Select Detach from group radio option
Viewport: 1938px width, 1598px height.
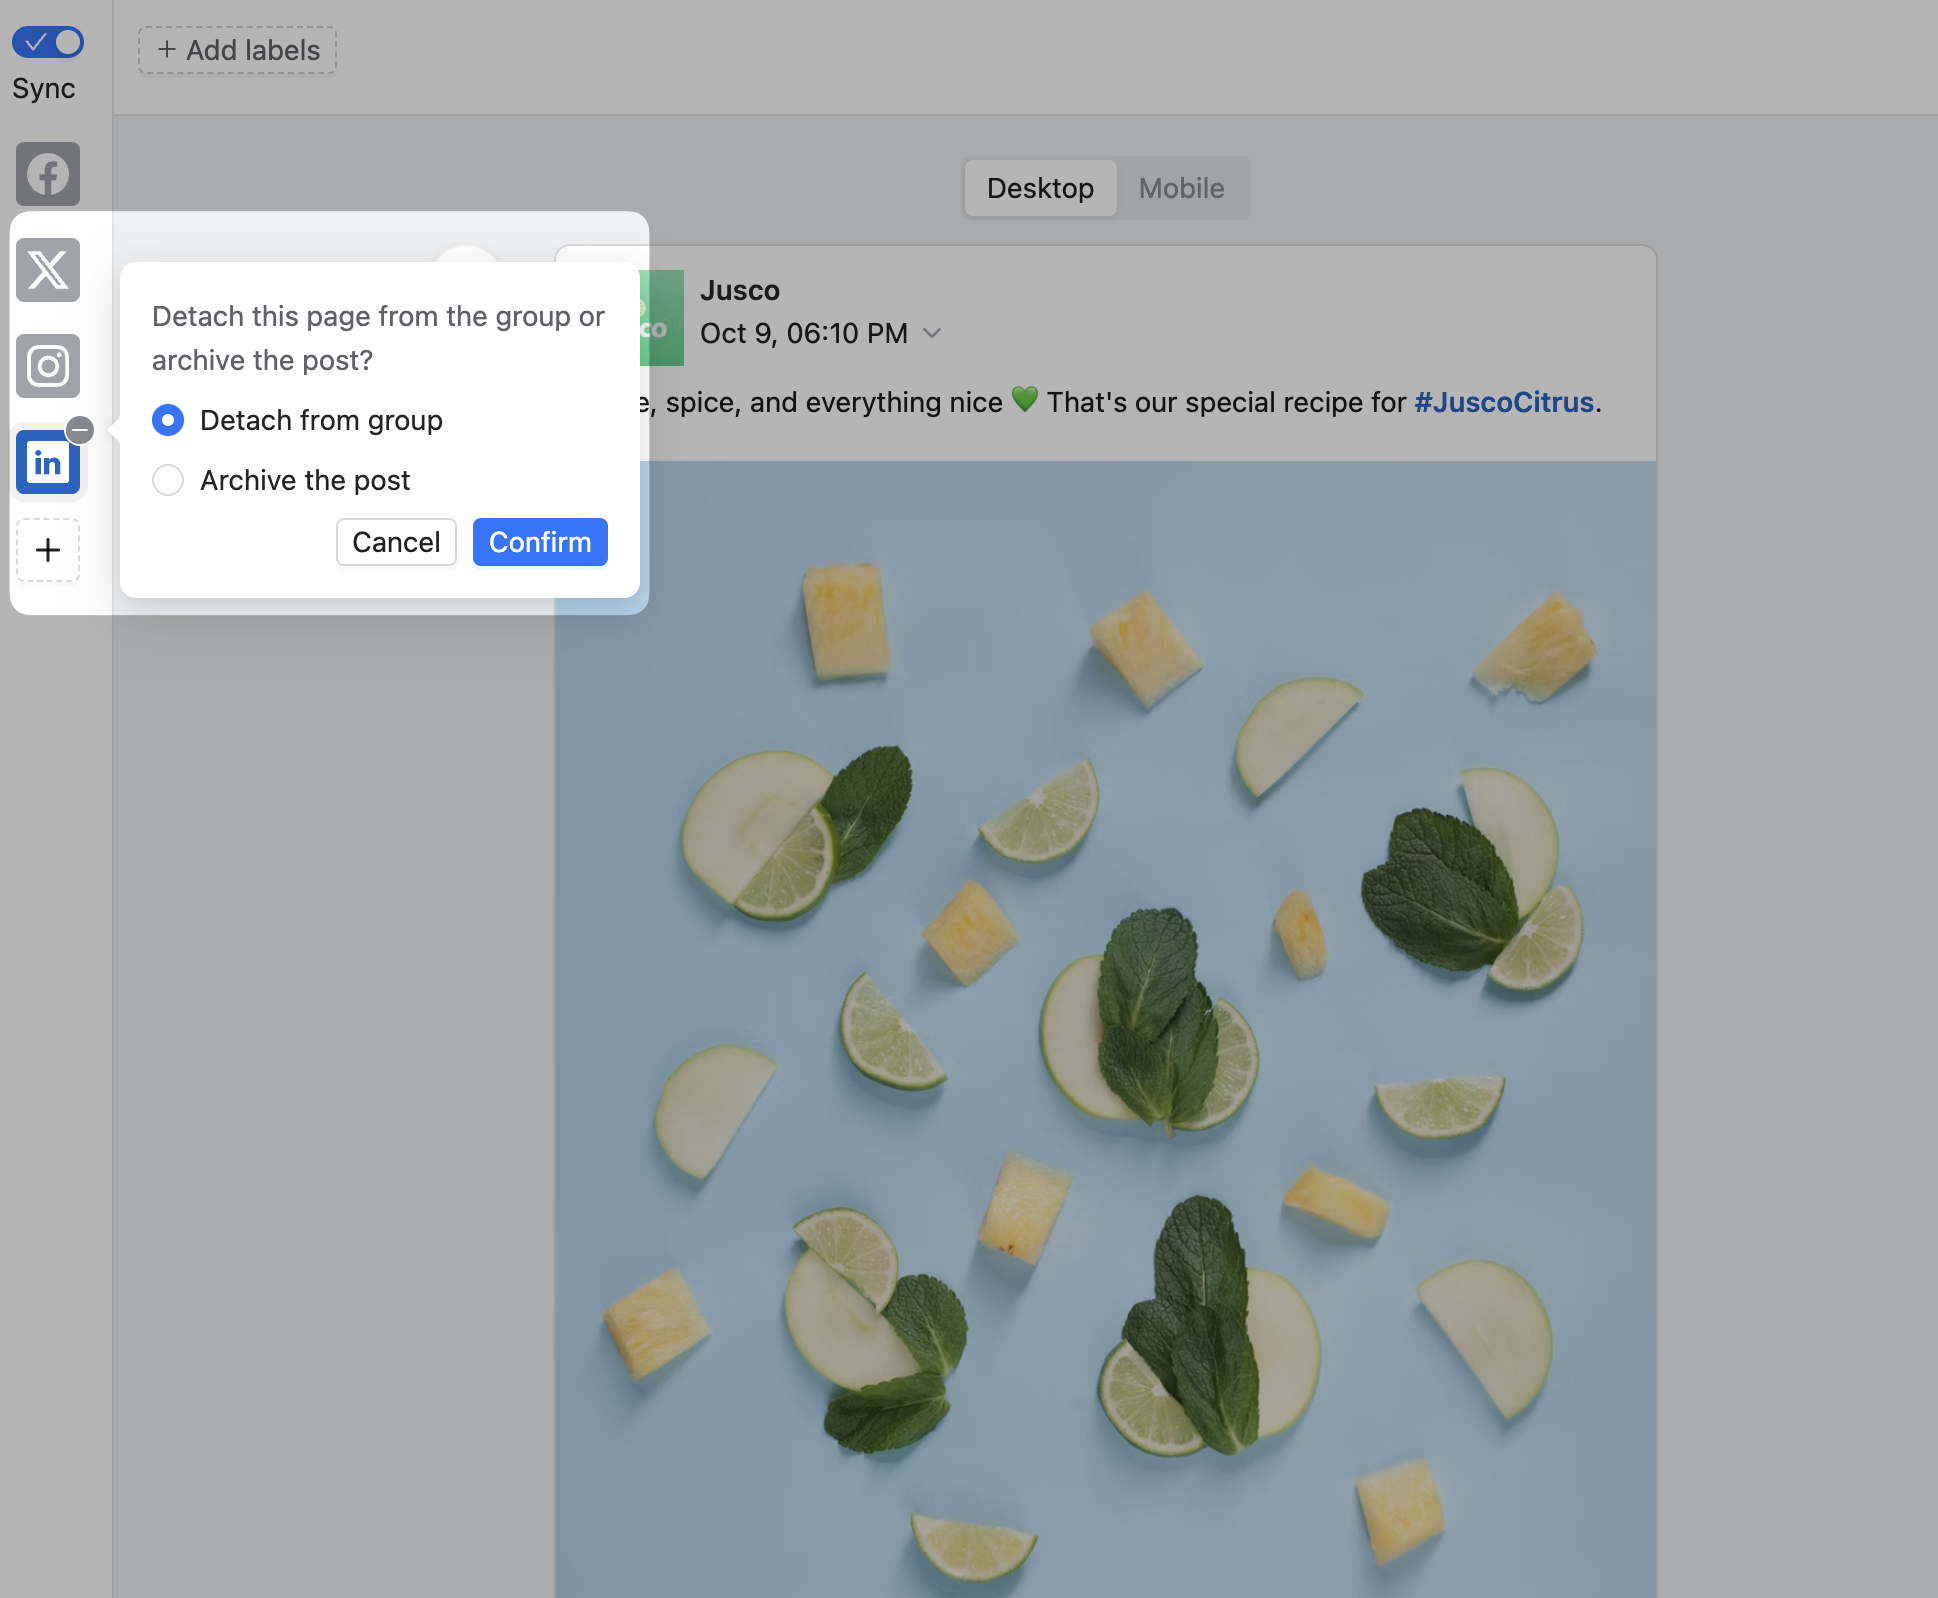coord(168,420)
